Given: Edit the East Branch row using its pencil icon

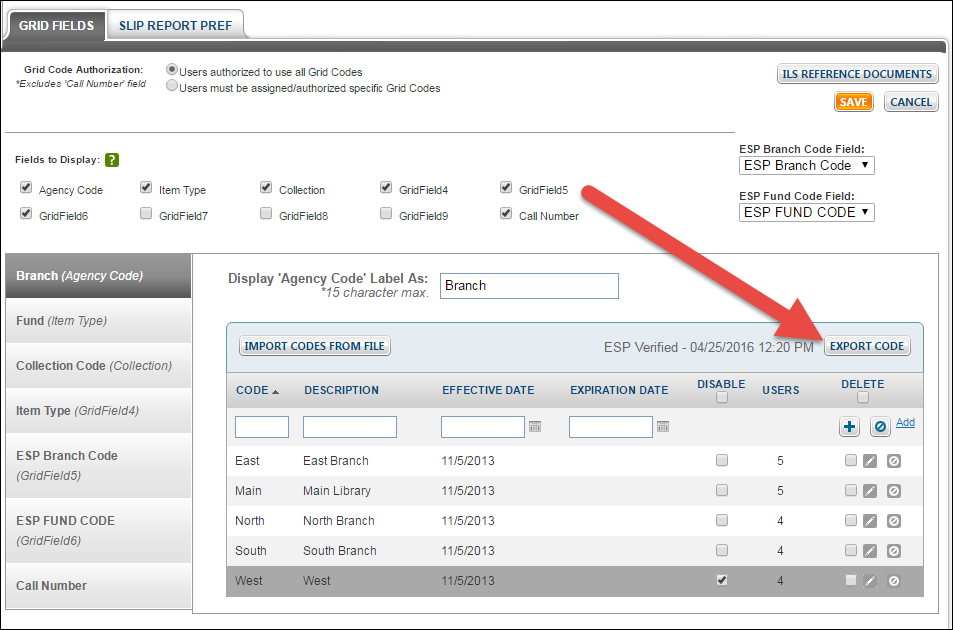Looking at the screenshot, I should (871, 460).
